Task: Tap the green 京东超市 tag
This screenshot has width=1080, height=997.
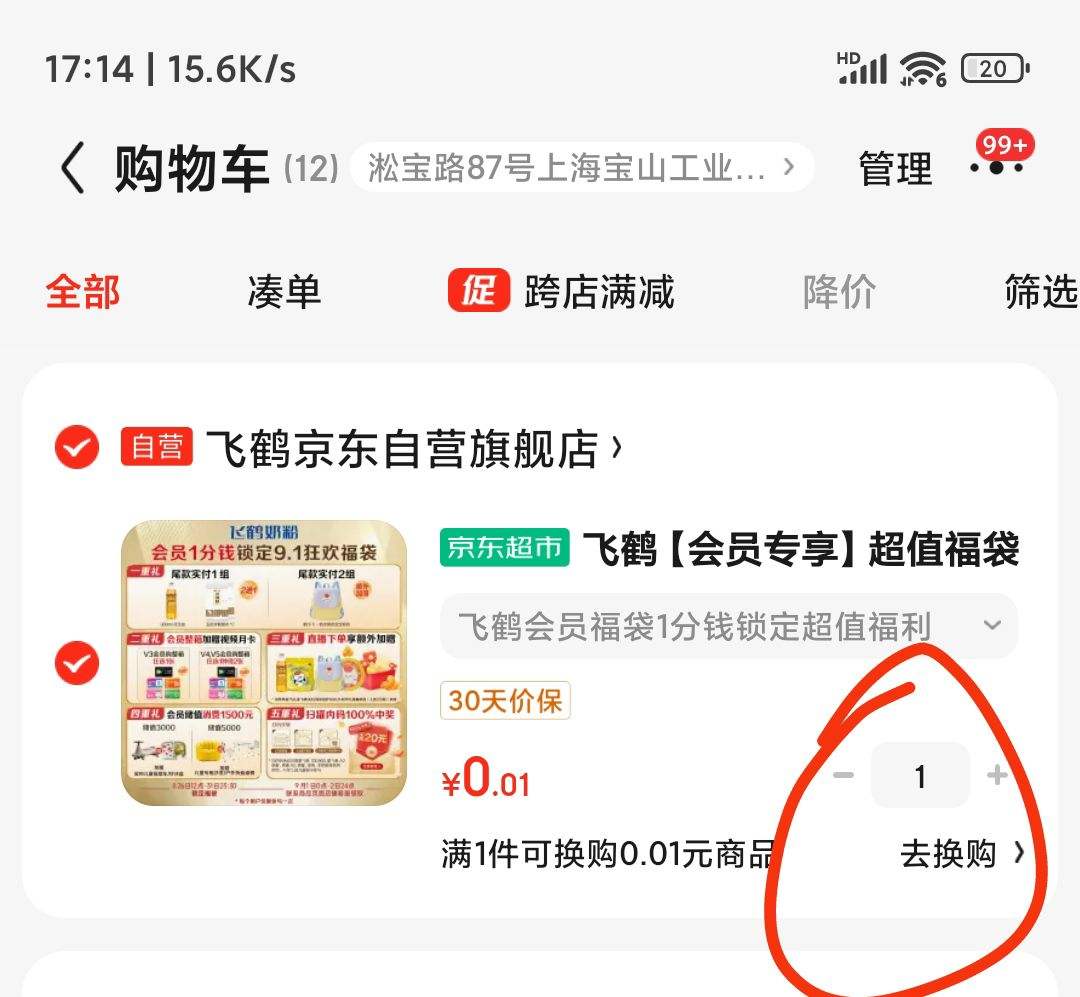Action: [505, 548]
